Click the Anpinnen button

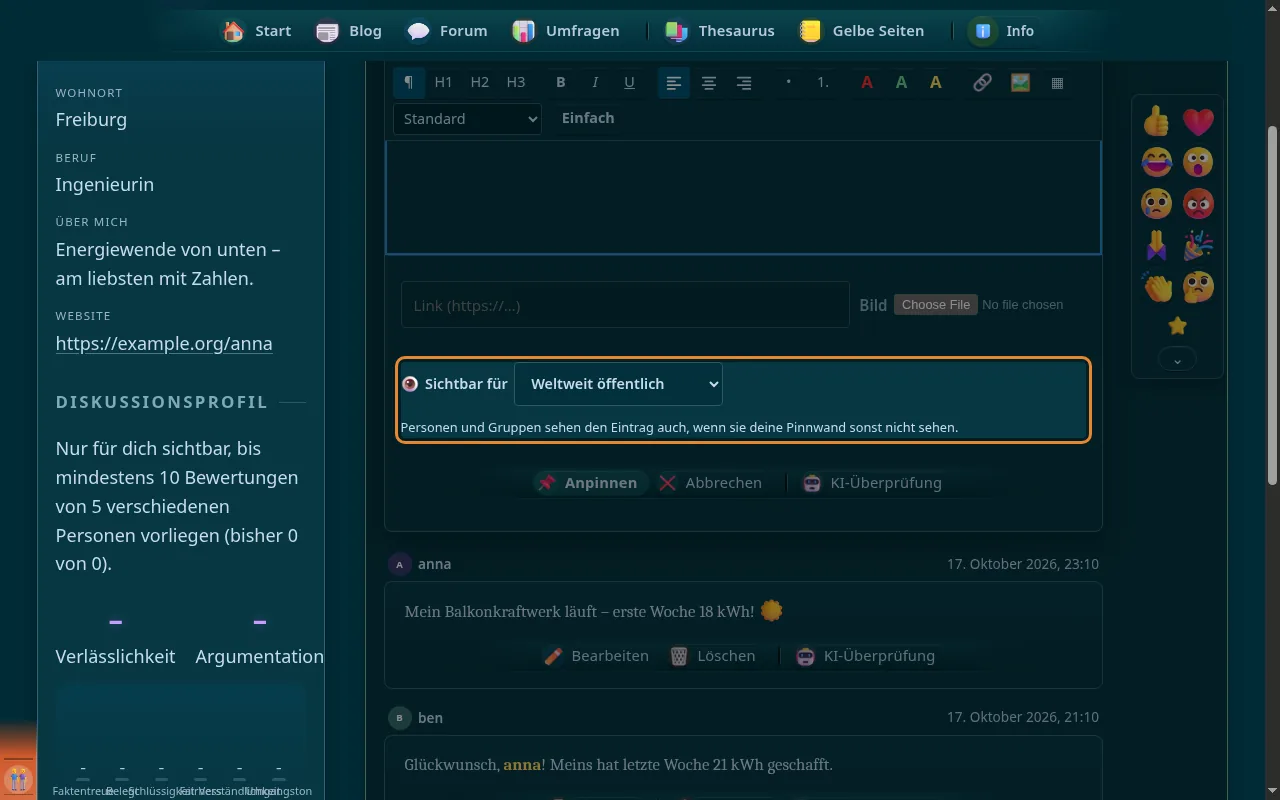click(588, 483)
